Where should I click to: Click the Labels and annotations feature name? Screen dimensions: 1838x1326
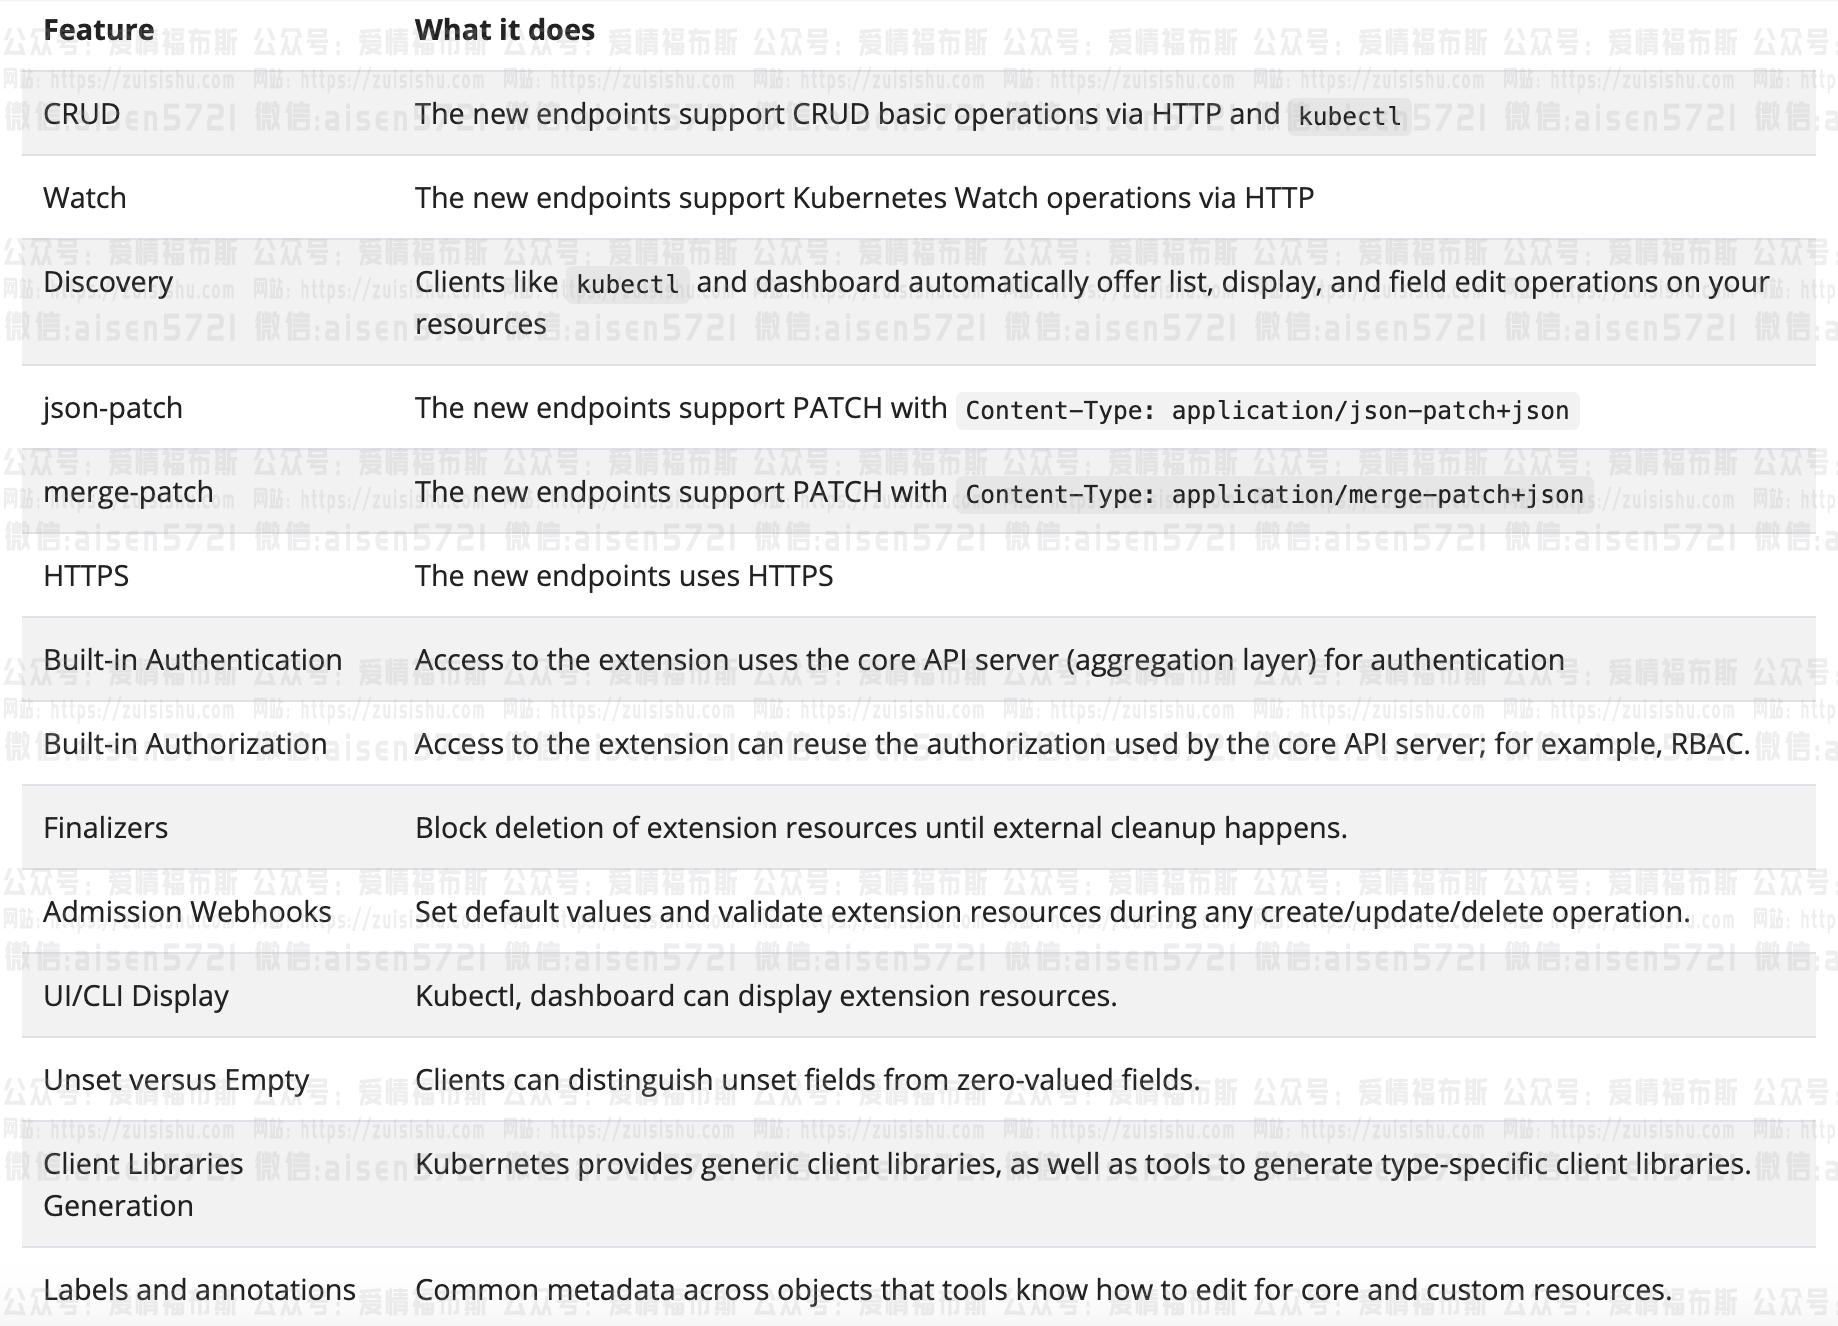[x=199, y=1290]
